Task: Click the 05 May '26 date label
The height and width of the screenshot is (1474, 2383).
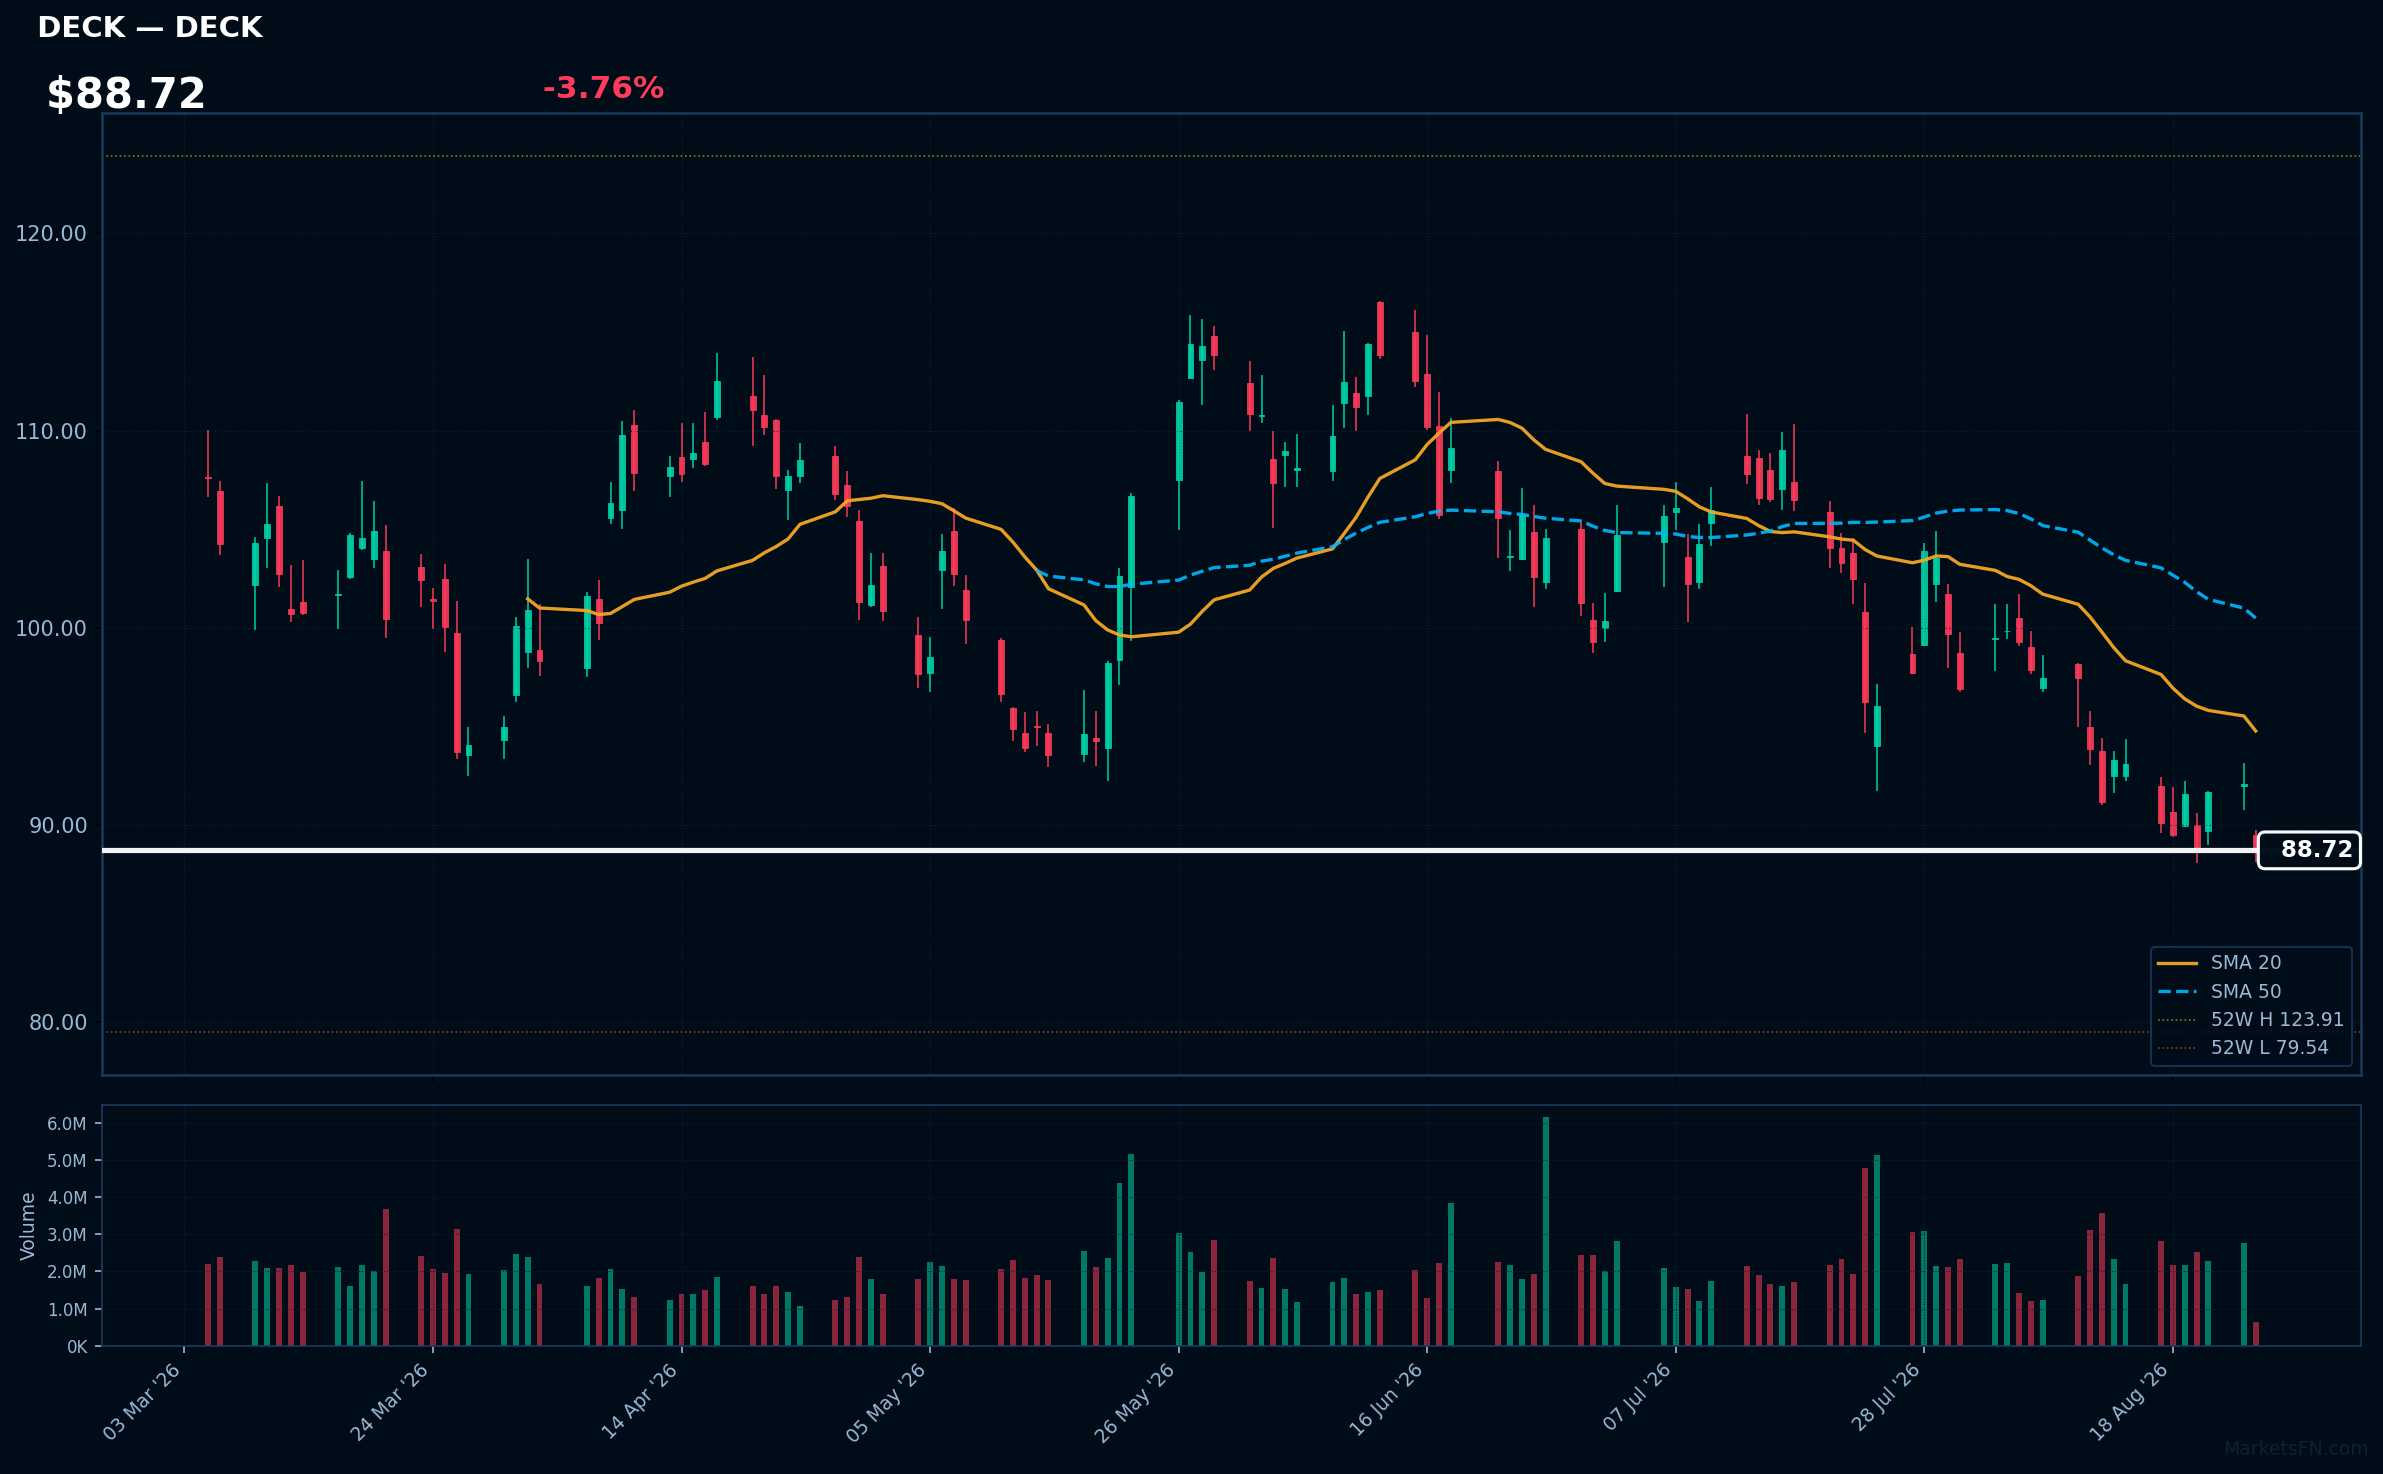Action: 887,1402
